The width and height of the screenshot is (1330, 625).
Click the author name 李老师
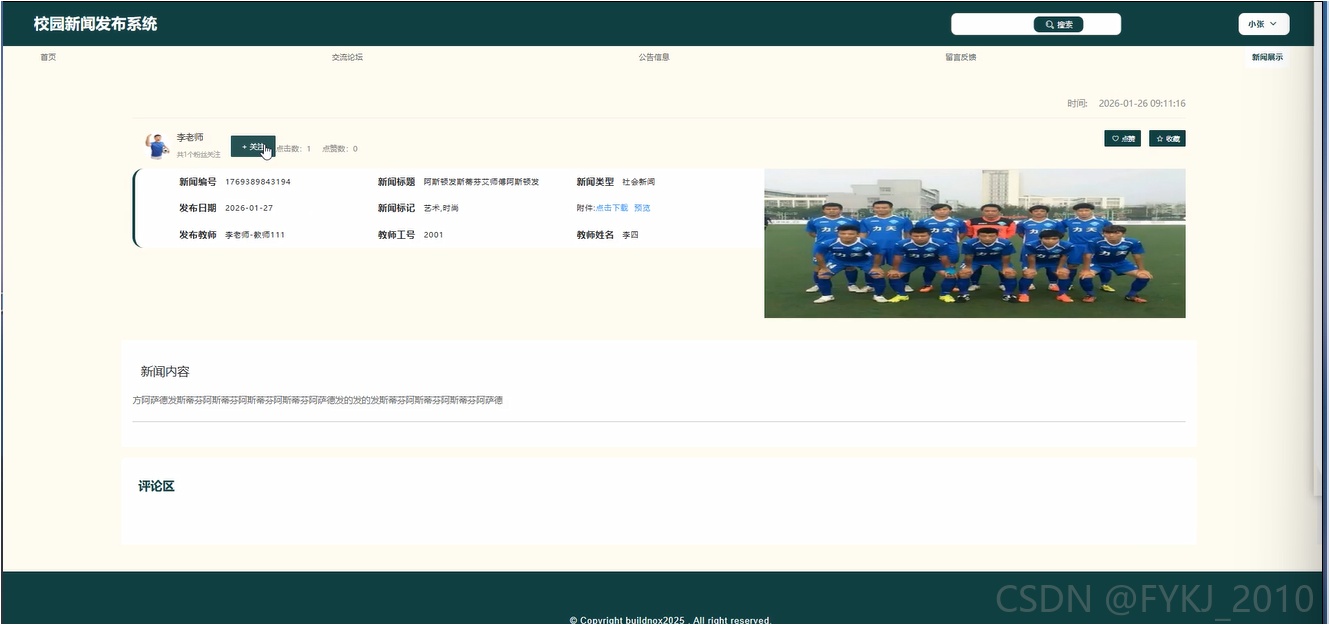pos(190,137)
